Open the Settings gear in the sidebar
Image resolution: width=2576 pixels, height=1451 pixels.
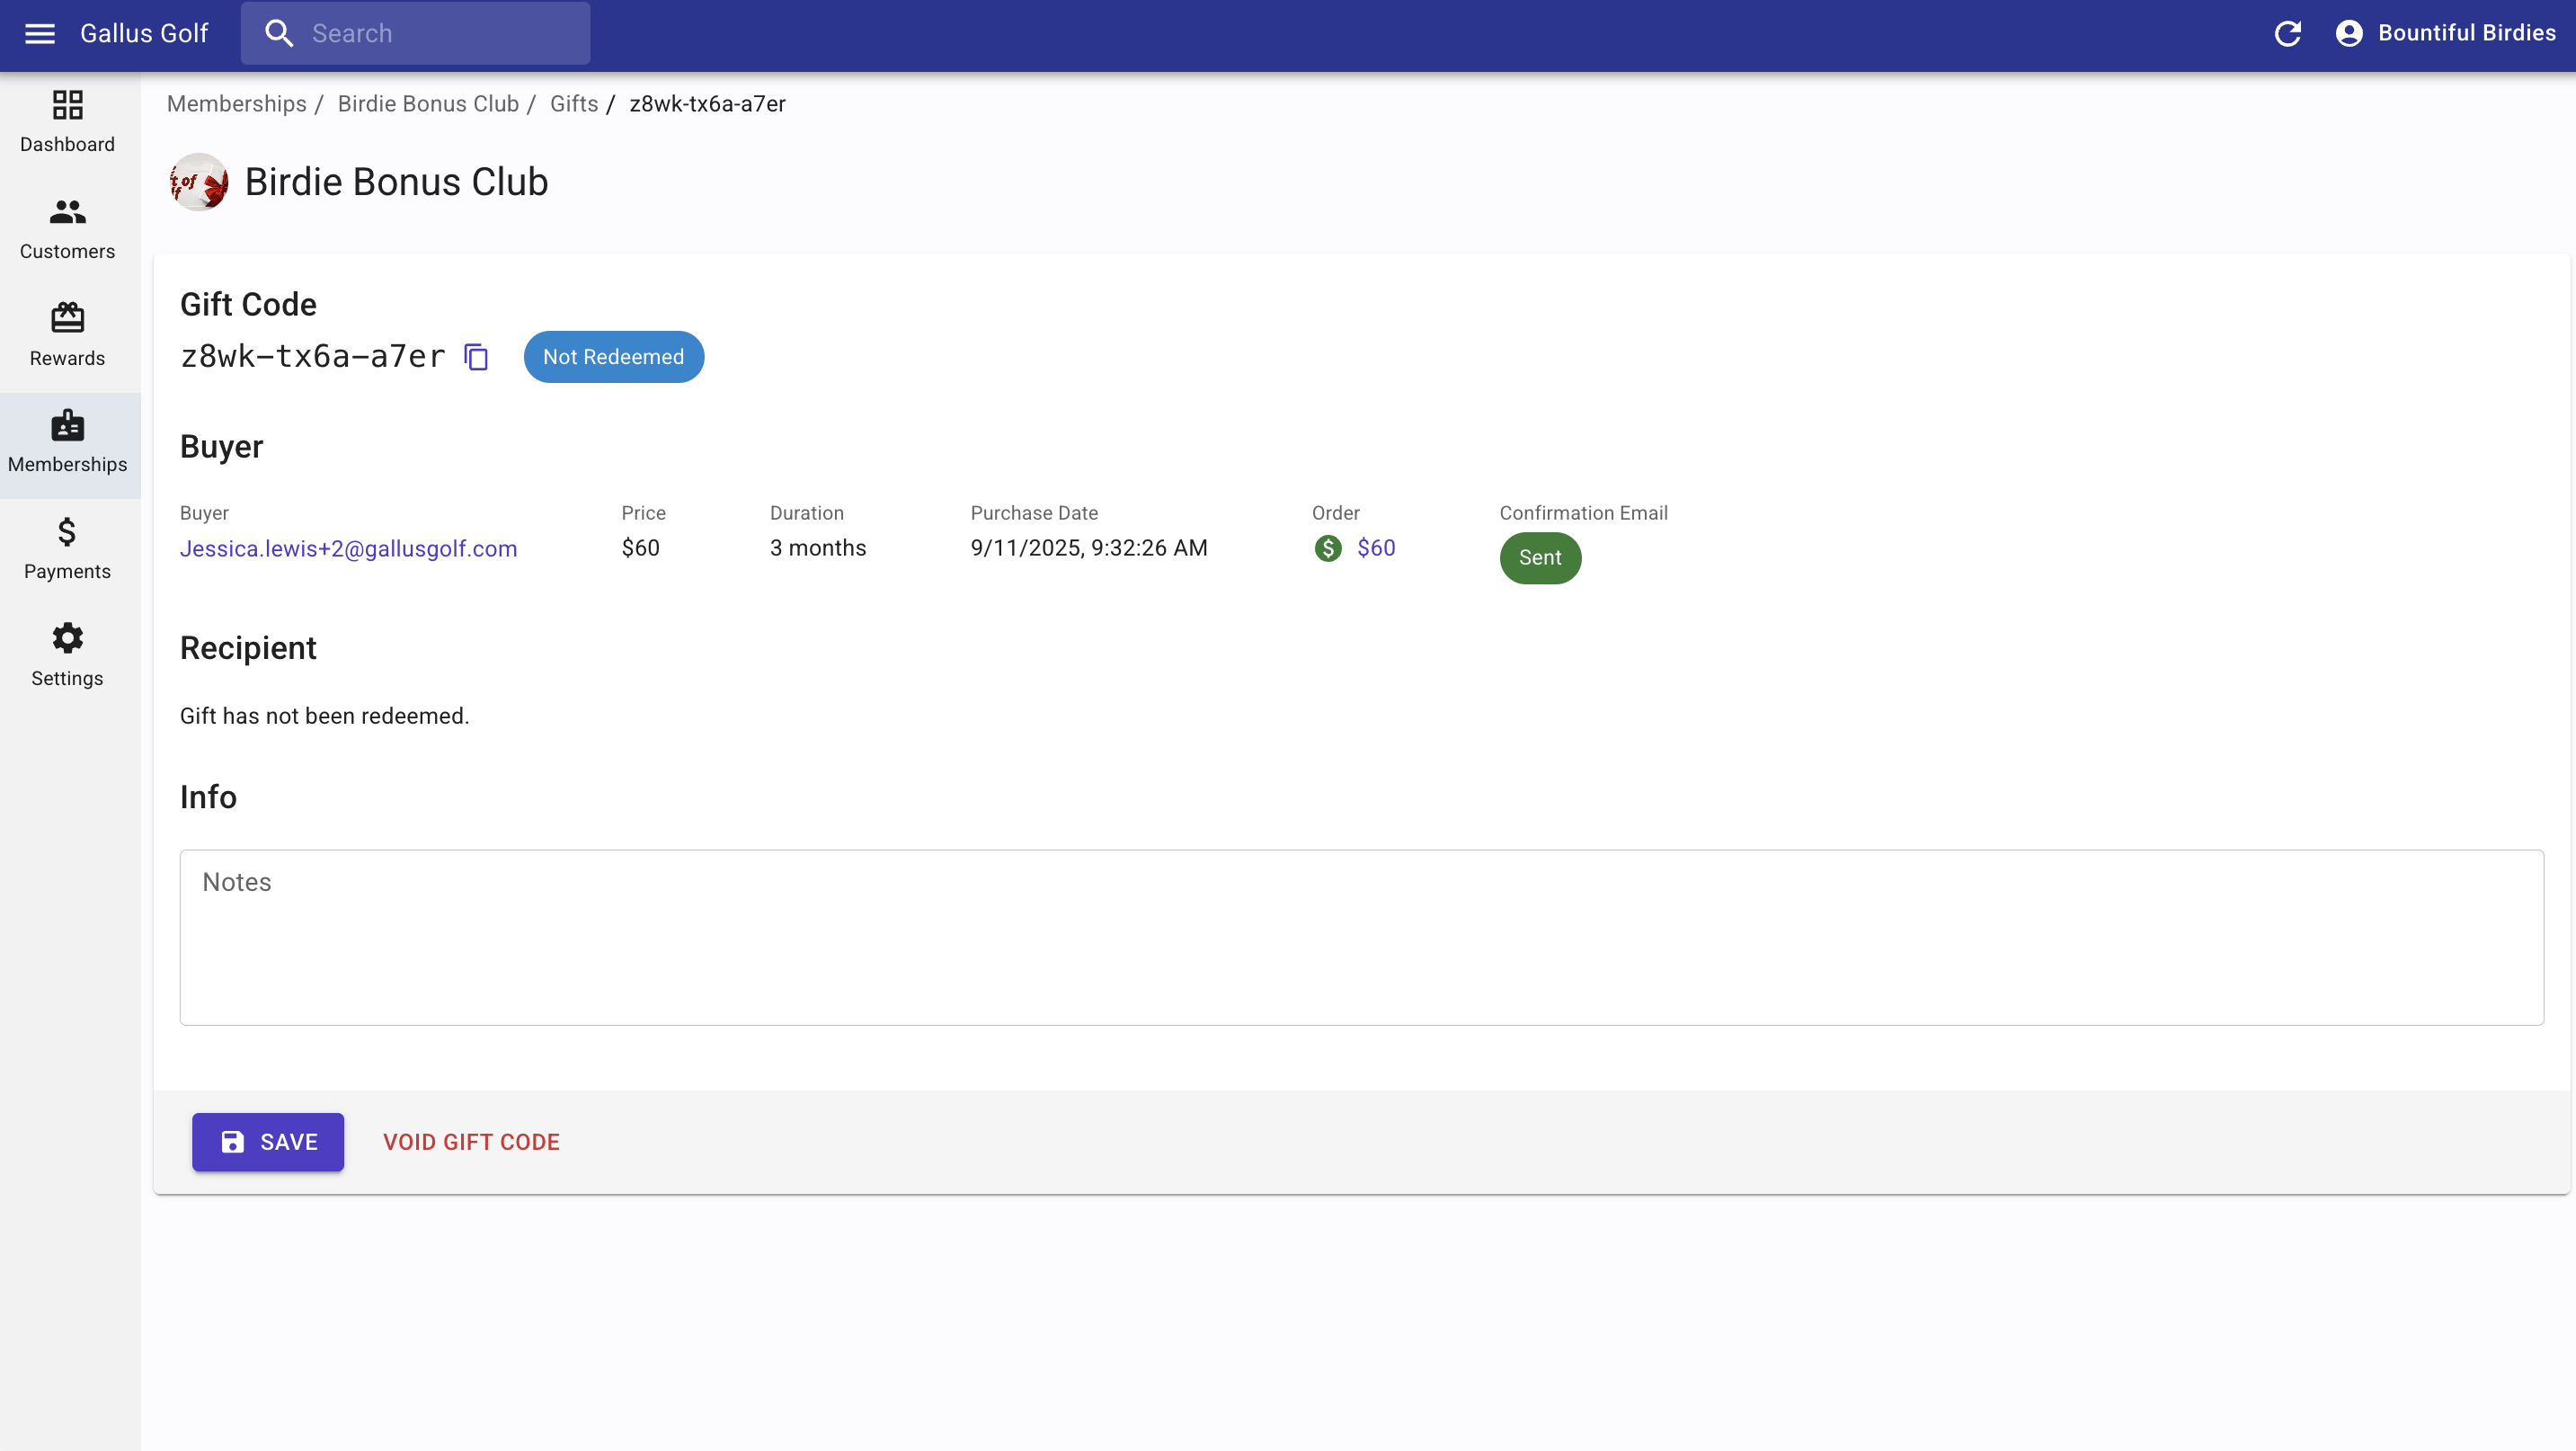coord(68,655)
